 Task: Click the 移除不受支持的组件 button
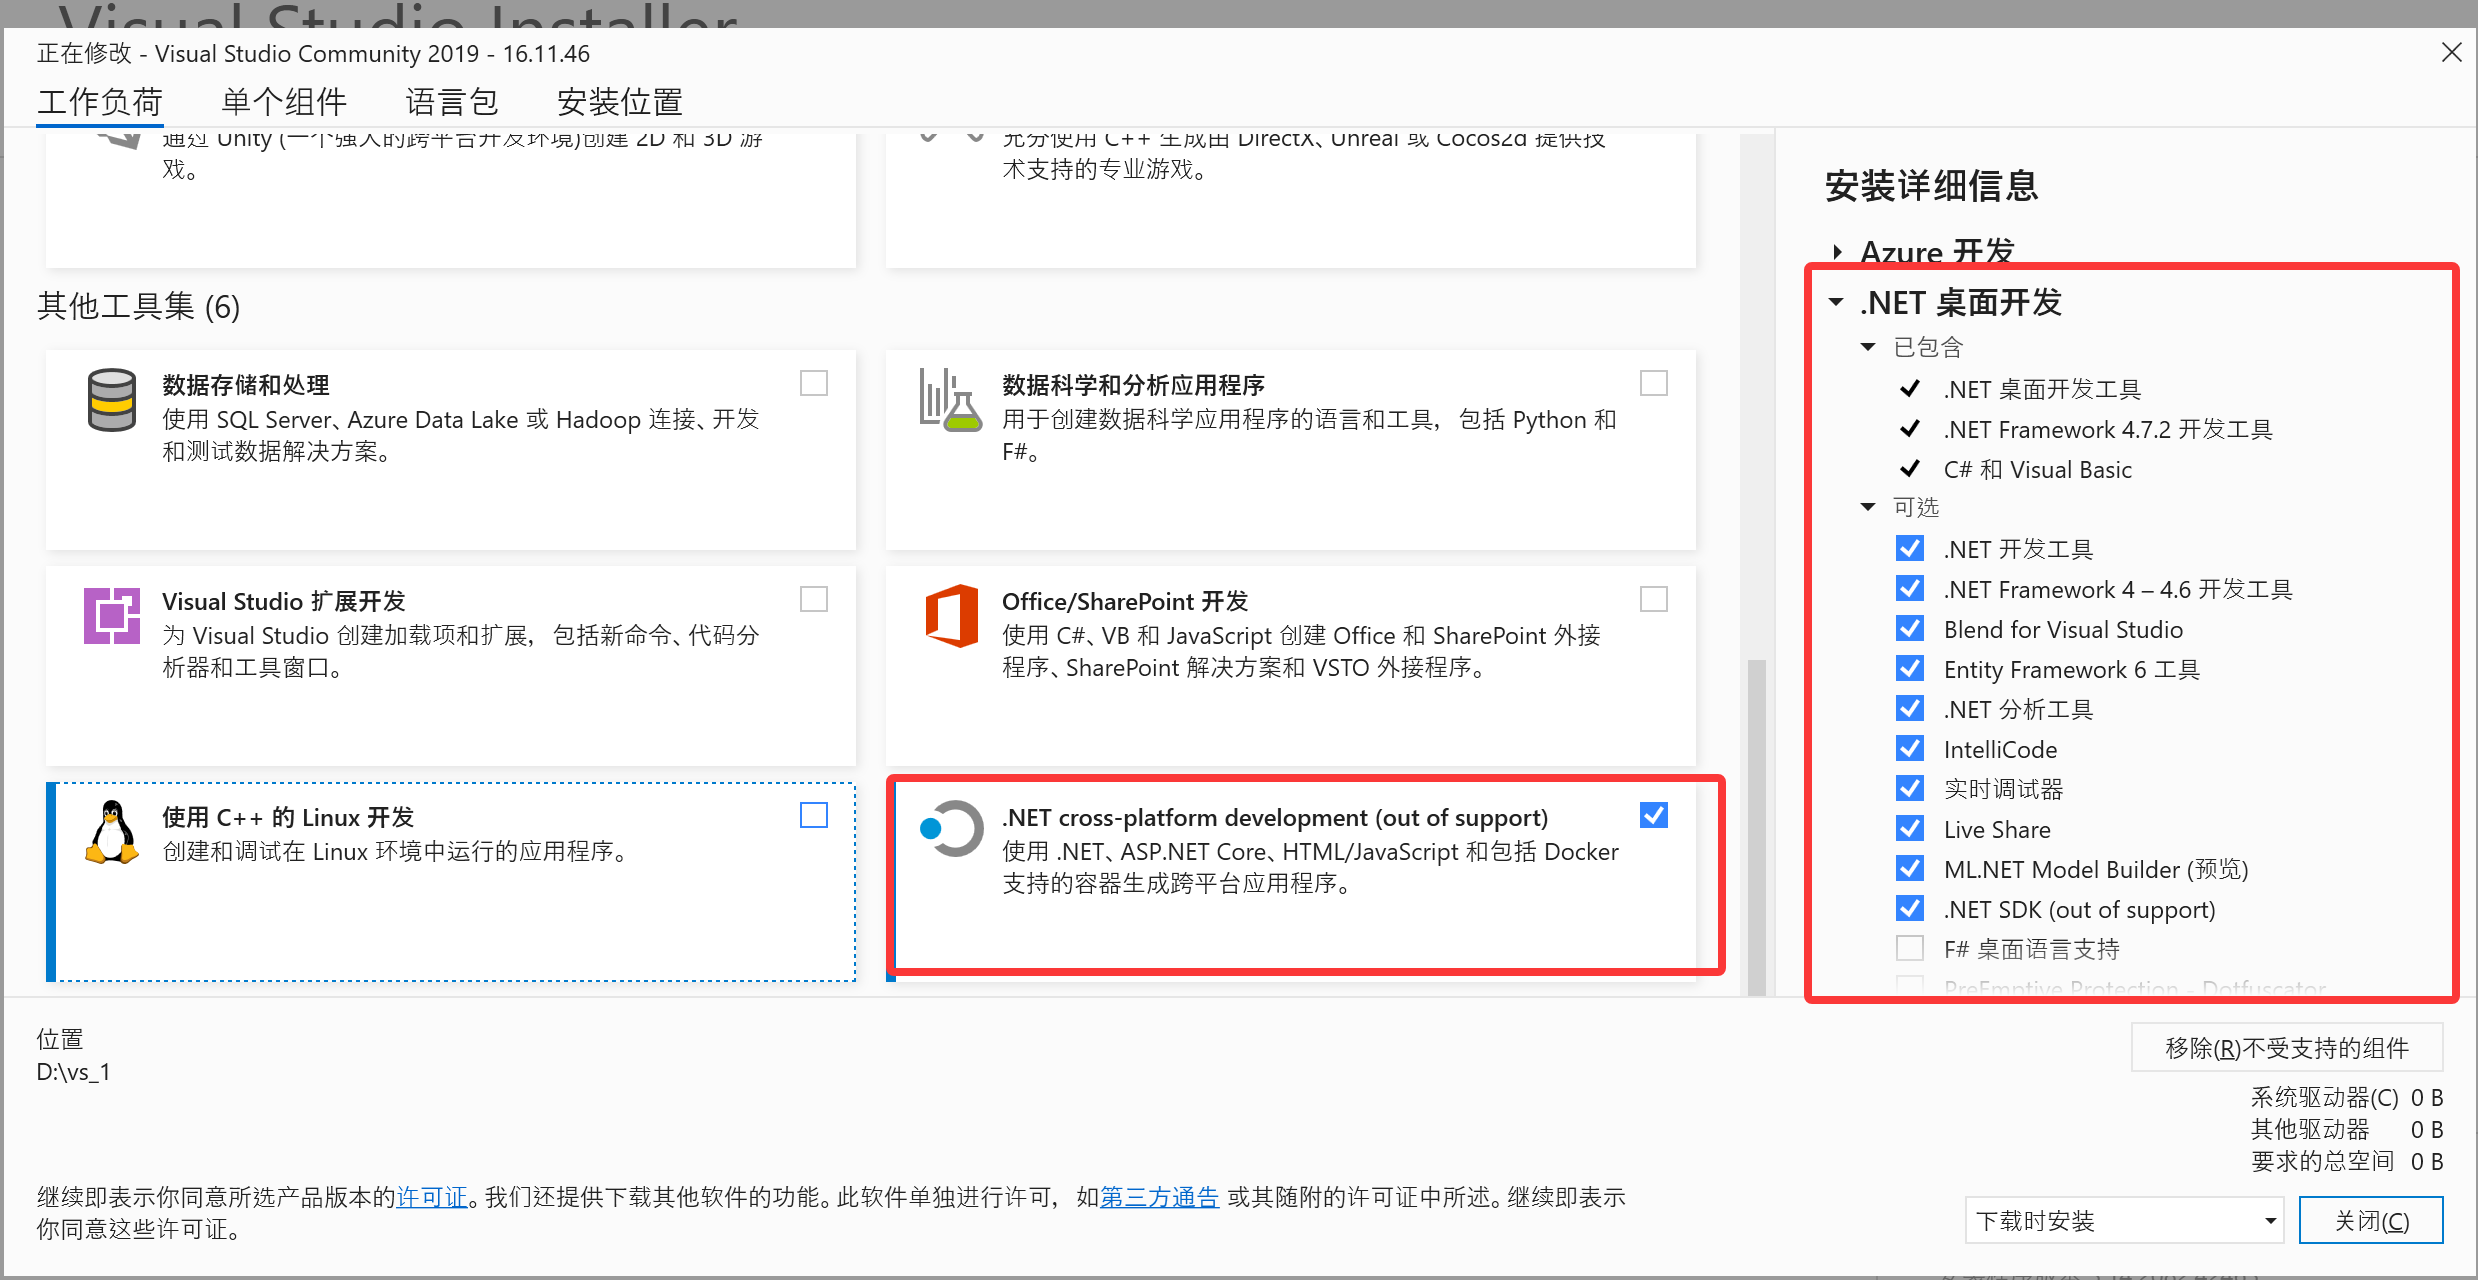[2286, 1047]
